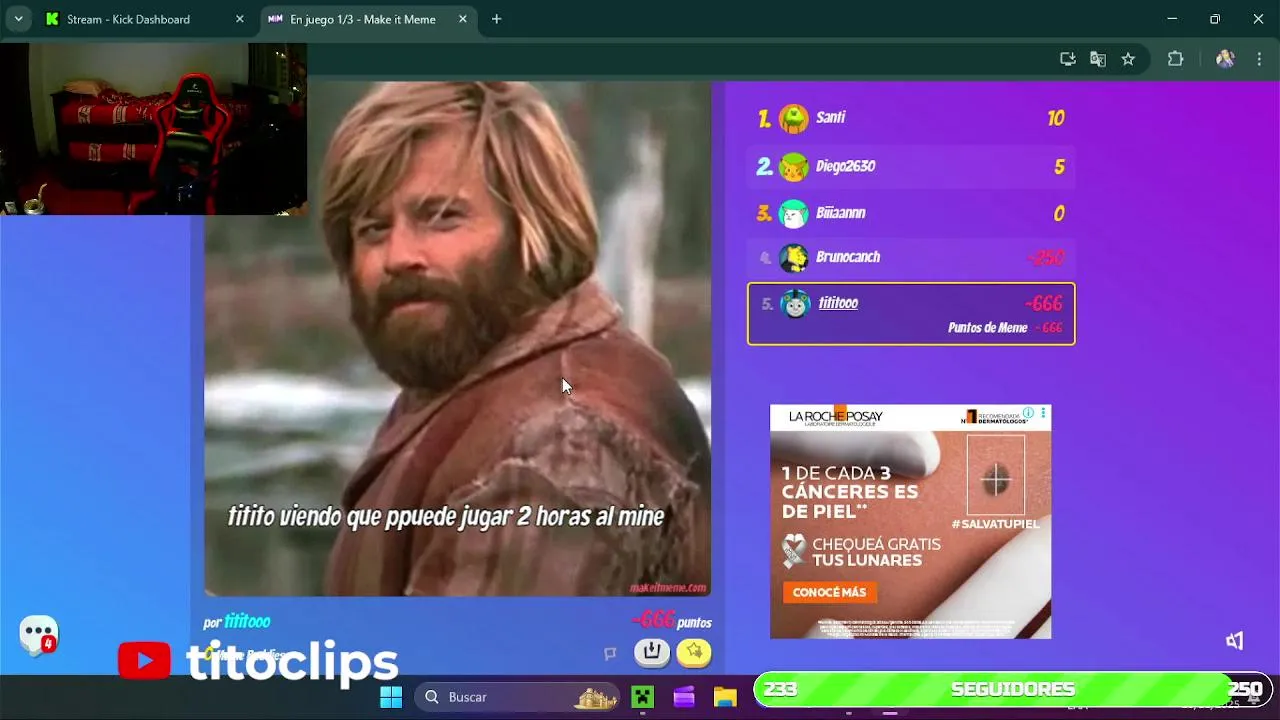Open the Windows Start menu
This screenshot has width=1280, height=720.
pyautogui.click(x=391, y=697)
